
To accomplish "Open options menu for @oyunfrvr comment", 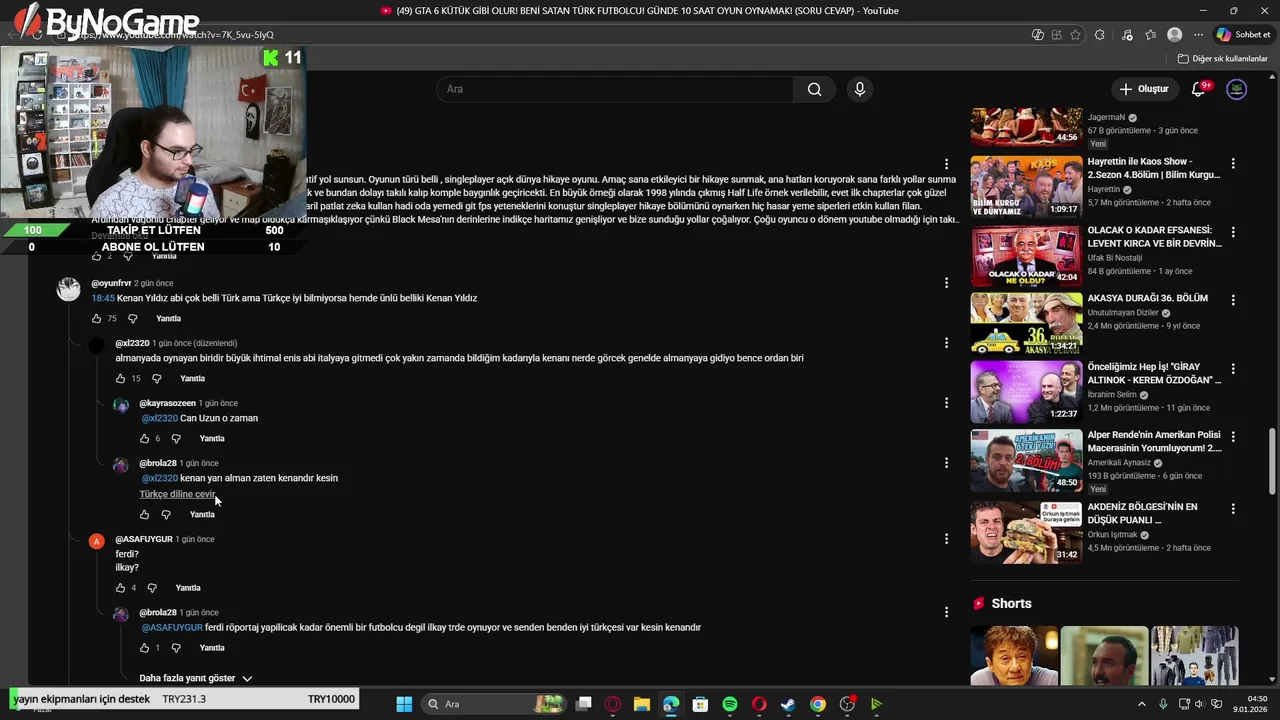I will (946, 283).
